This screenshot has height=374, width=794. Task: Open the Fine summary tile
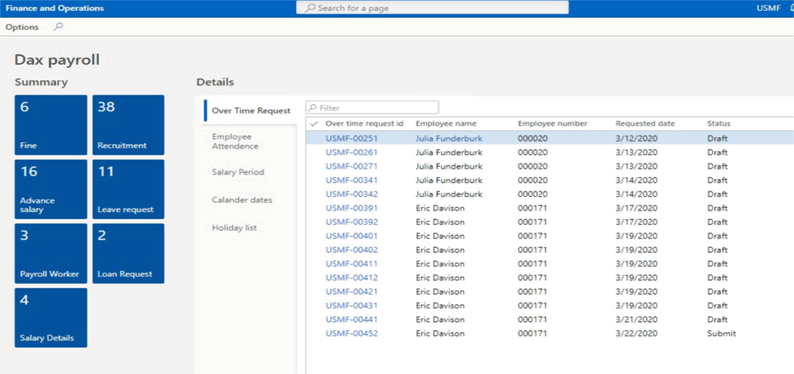(51, 125)
